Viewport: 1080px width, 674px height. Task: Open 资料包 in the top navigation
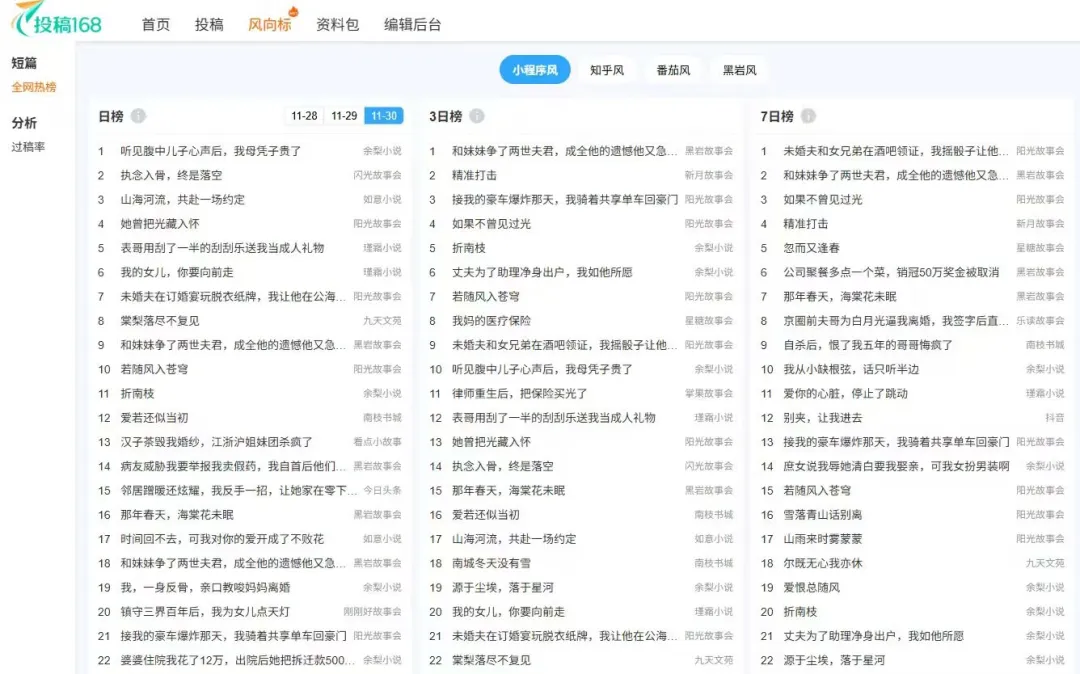(x=337, y=25)
